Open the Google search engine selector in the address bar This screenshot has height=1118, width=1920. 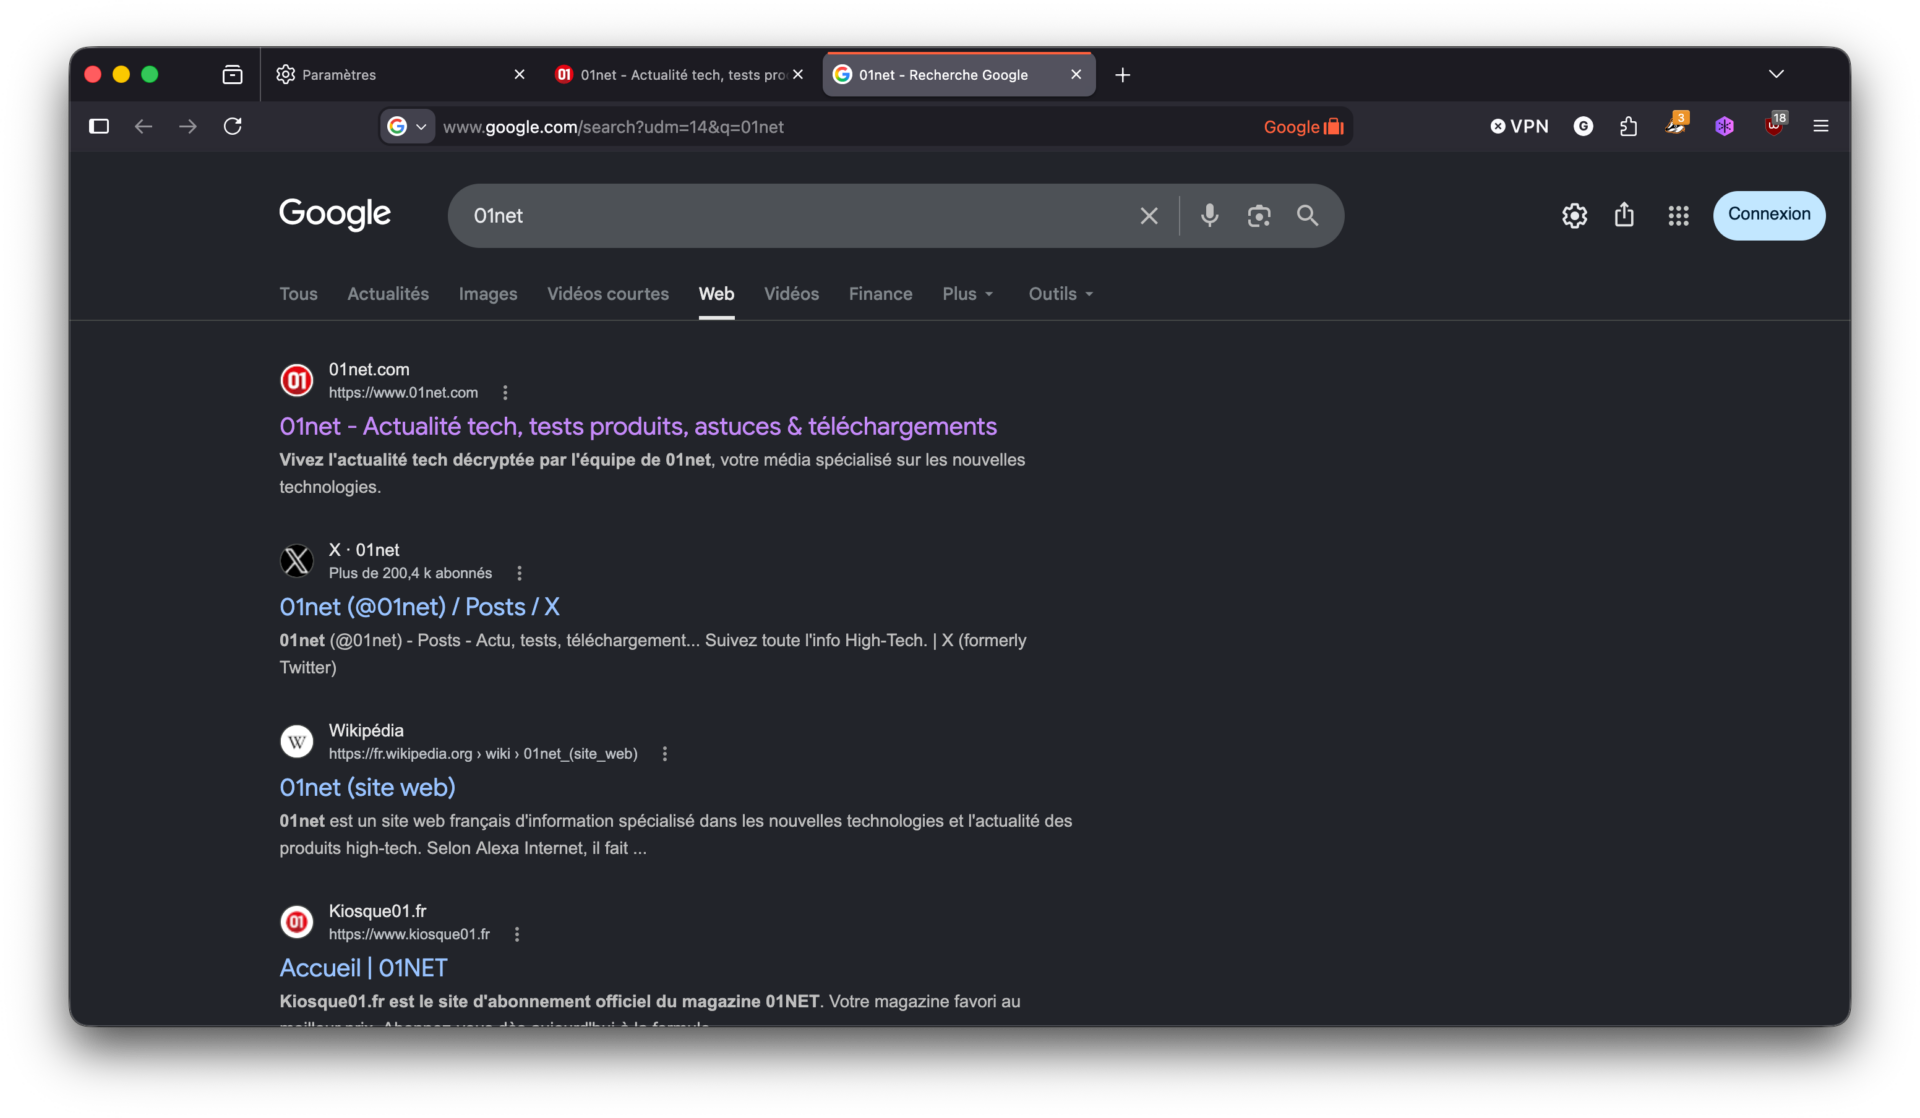407,126
